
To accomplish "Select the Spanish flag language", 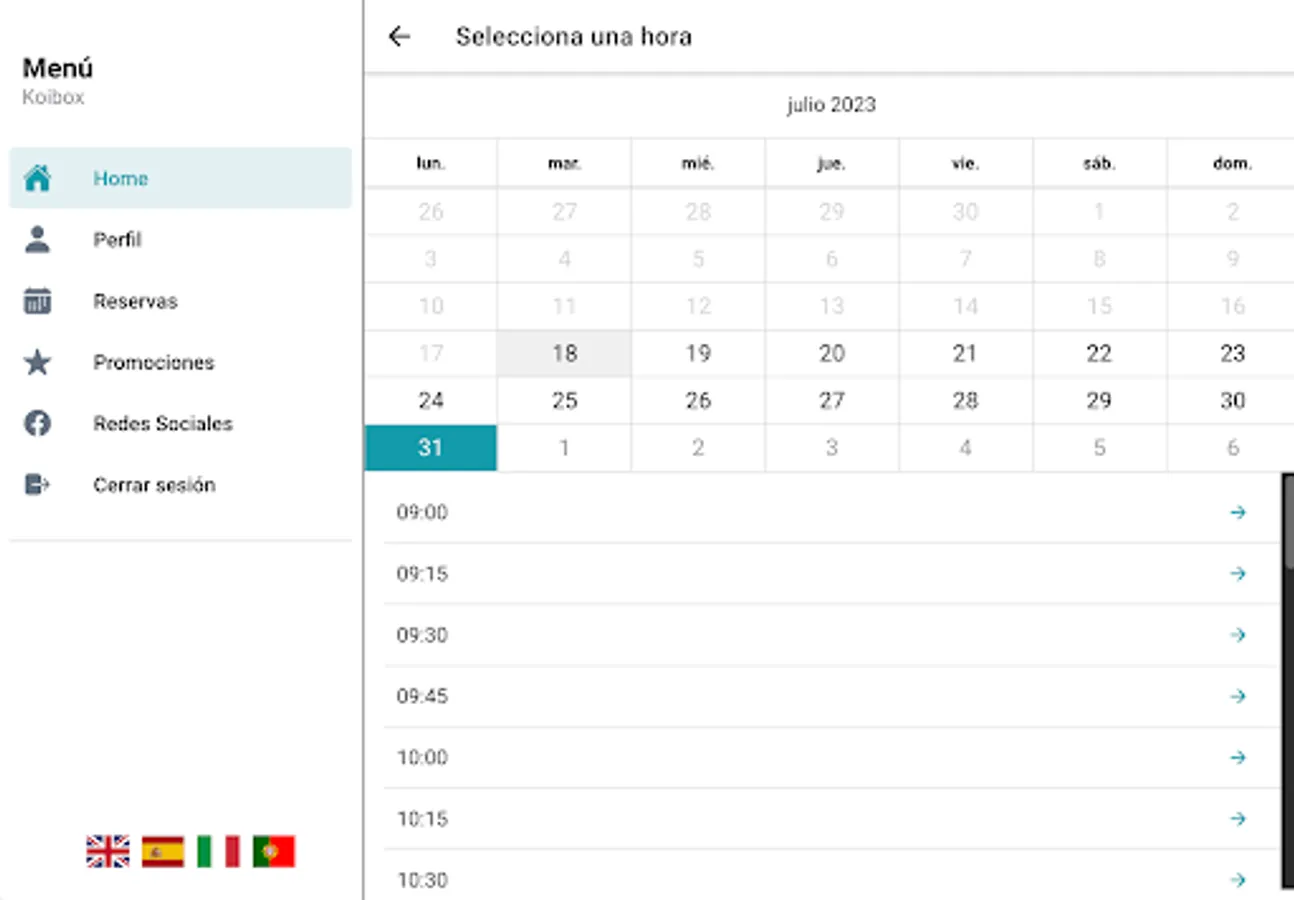I will tap(163, 851).
